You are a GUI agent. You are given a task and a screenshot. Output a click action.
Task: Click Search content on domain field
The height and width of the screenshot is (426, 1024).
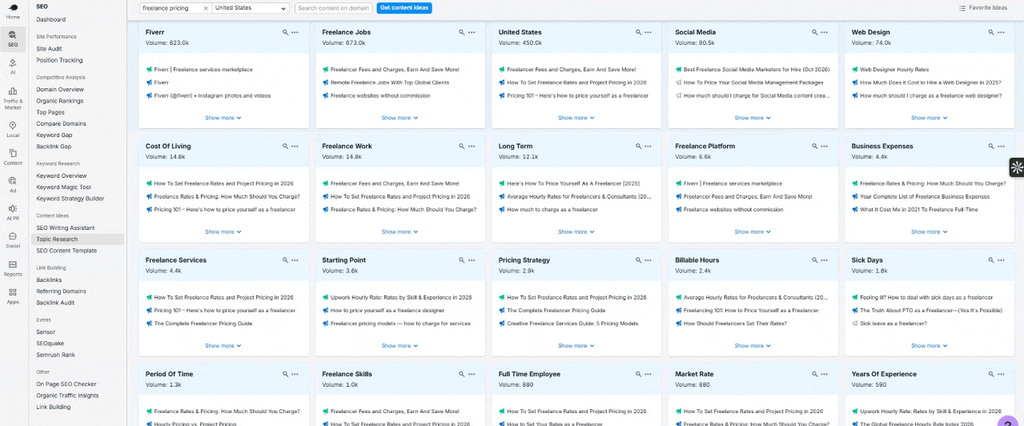pos(334,8)
